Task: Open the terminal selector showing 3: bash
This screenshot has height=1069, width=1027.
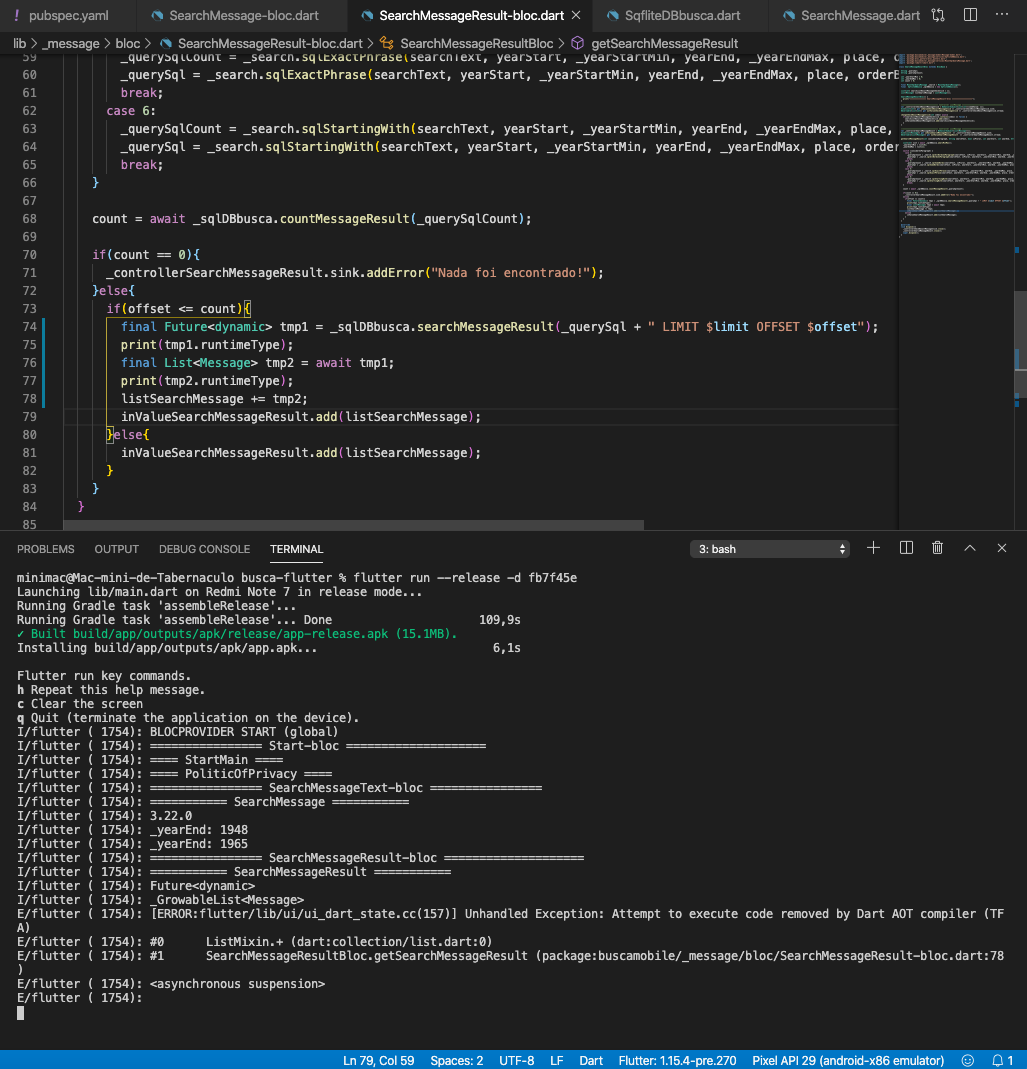Action: pos(769,548)
